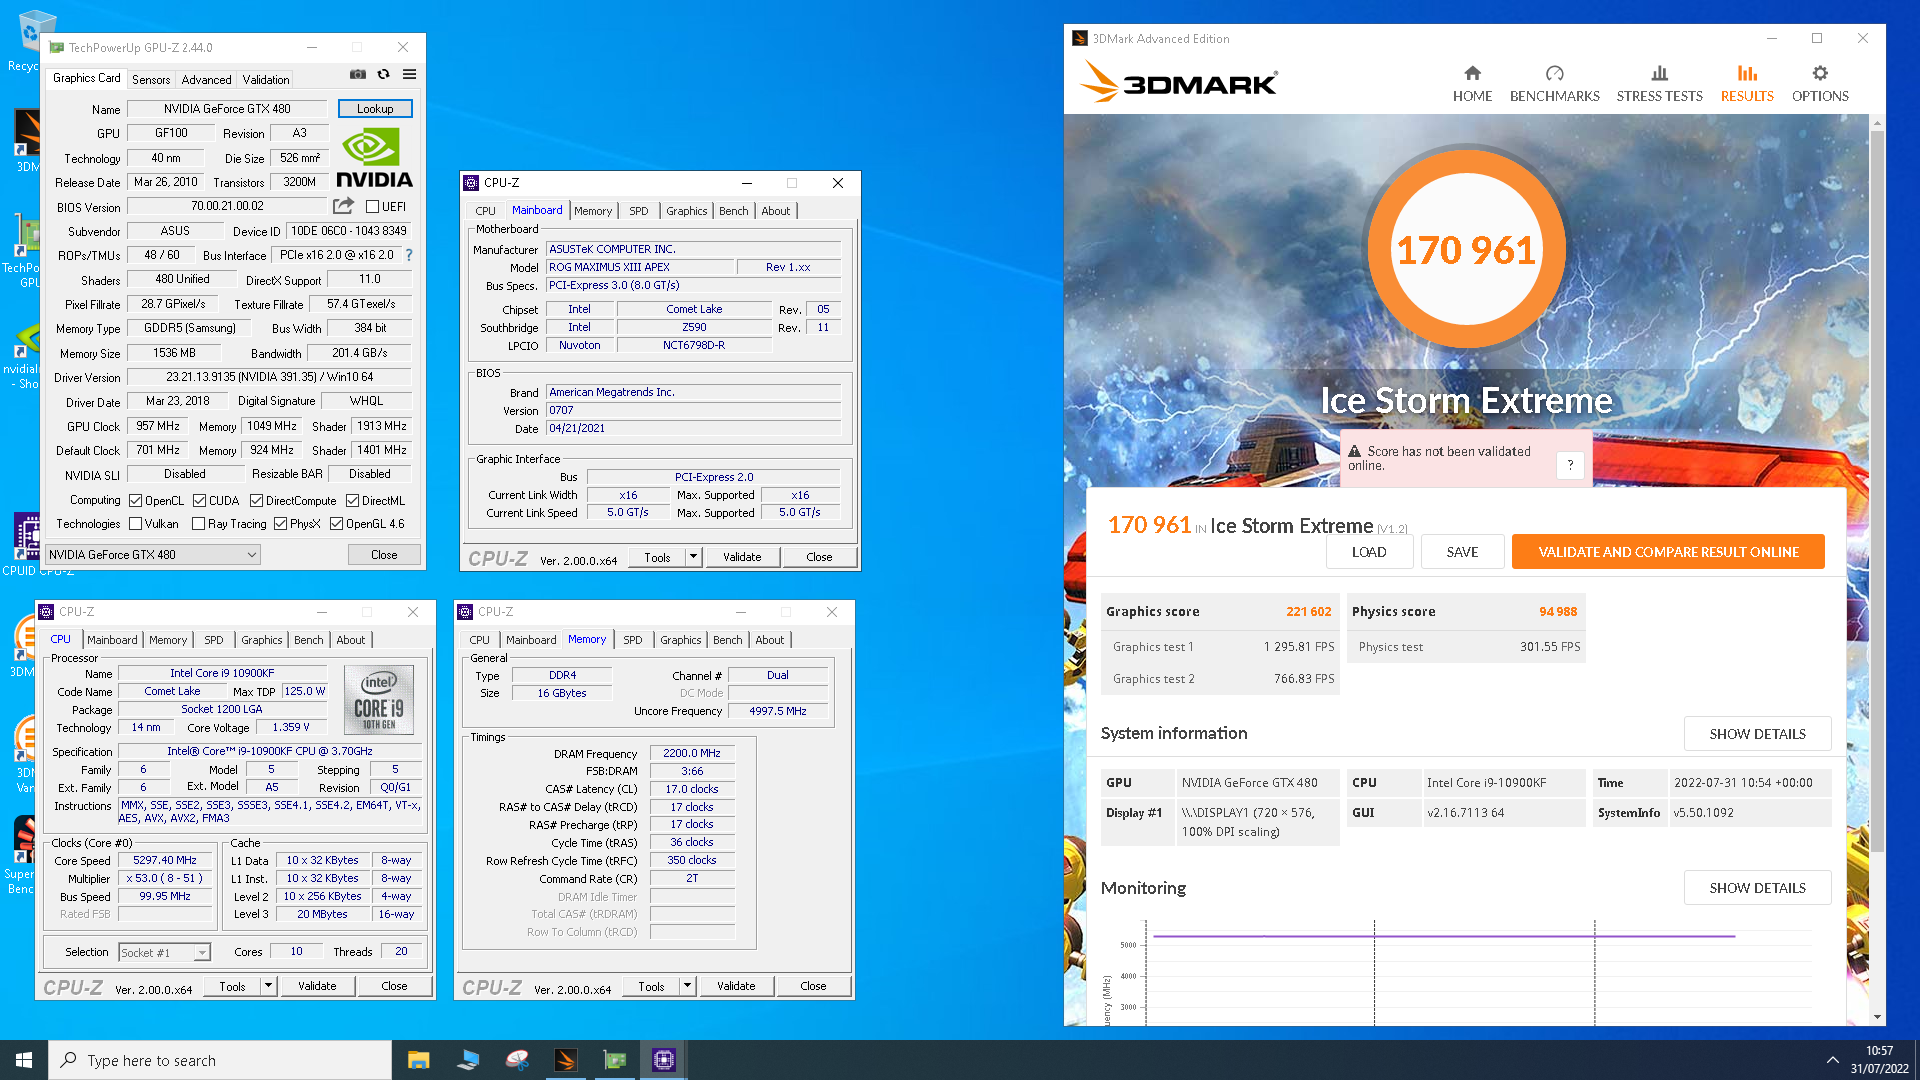The width and height of the screenshot is (1920, 1080).
Task: Open the Windows Start menu
Action: pyautogui.click(x=24, y=1060)
